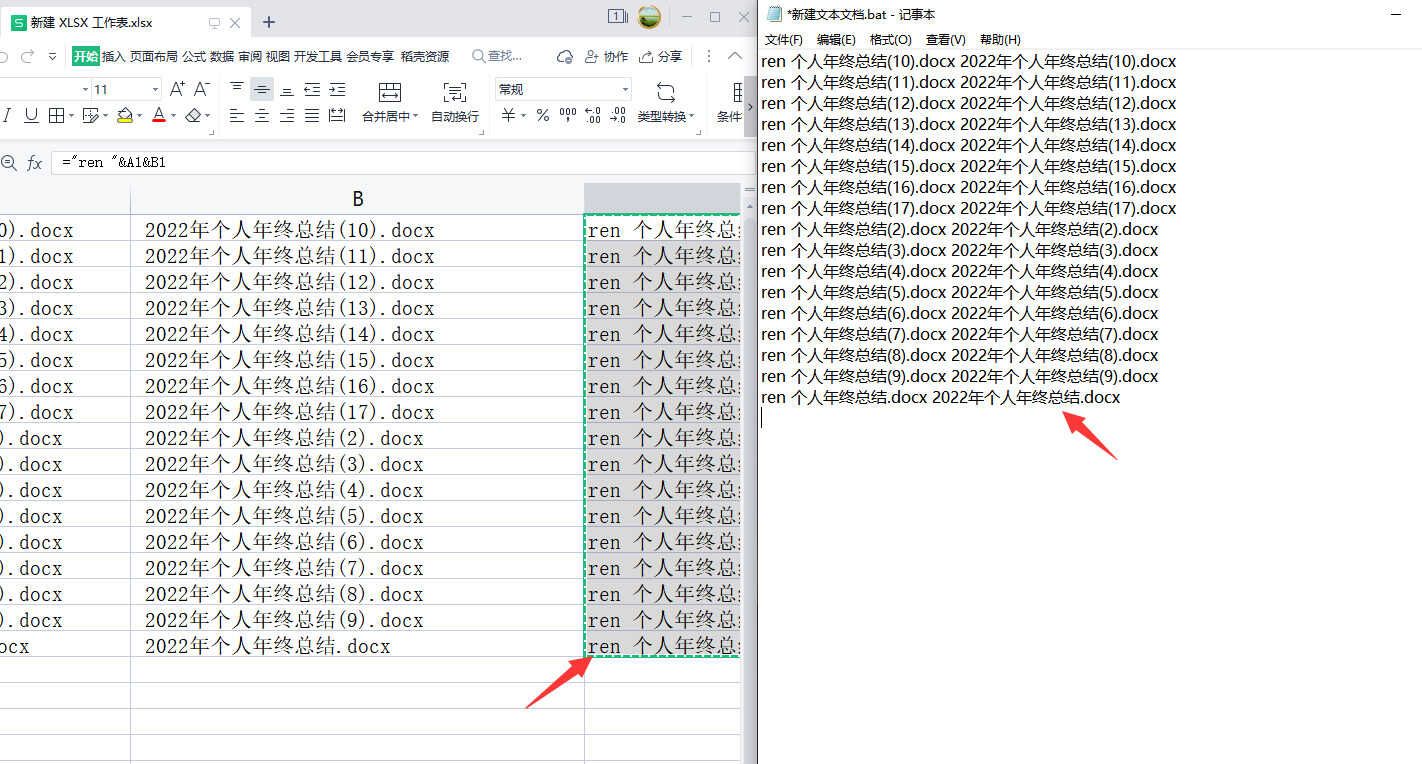
Task: Toggle center horizontal alignment
Action: point(261,116)
